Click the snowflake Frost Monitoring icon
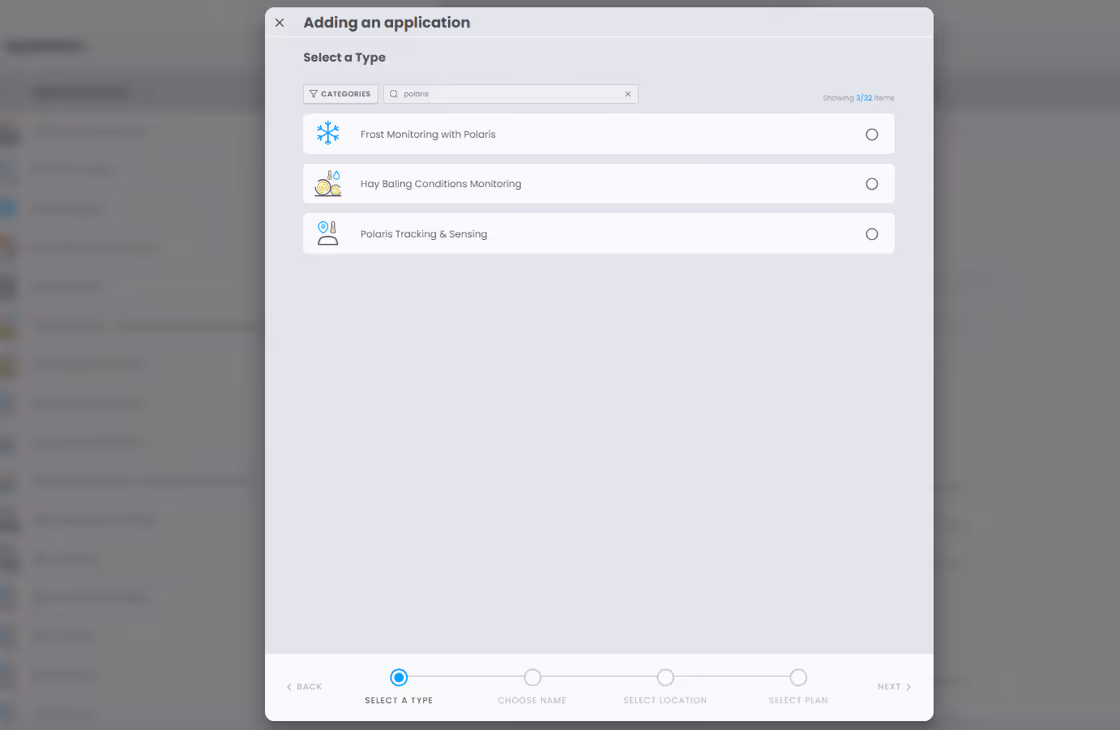The width and height of the screenshot is (1120, 730). coord(328,134)
